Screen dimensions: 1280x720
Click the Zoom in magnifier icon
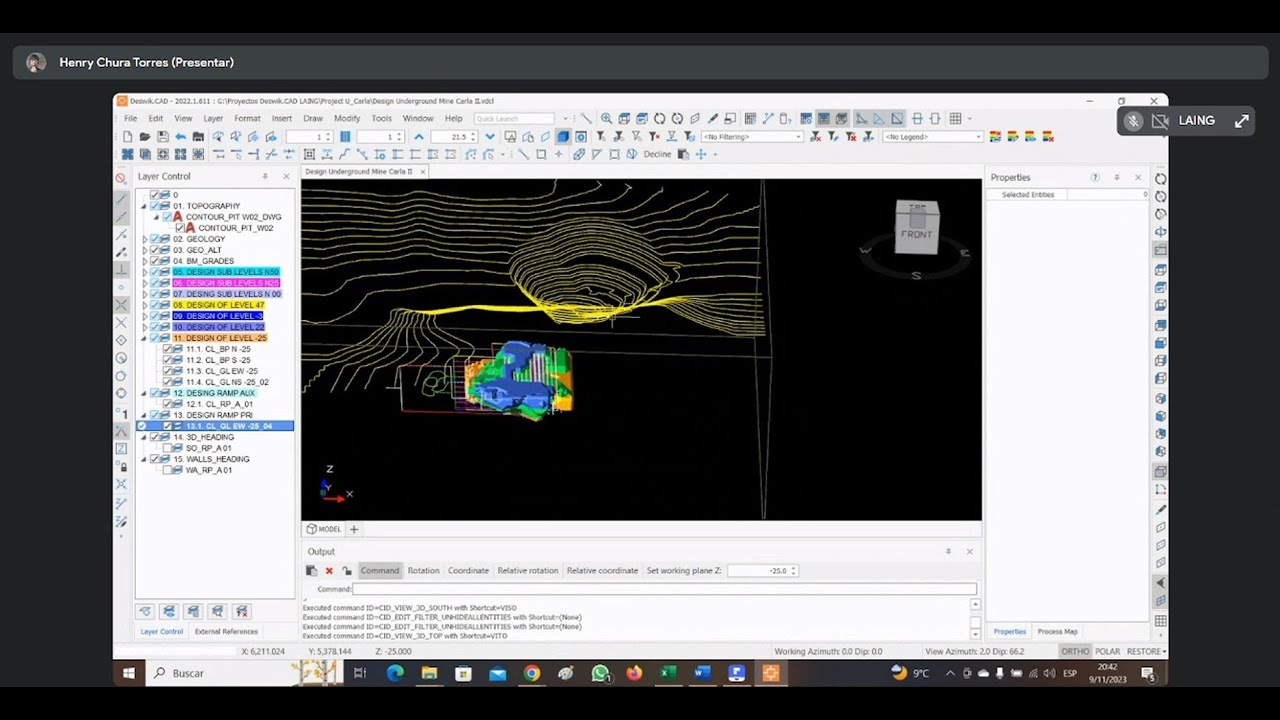tap(606, 119)
